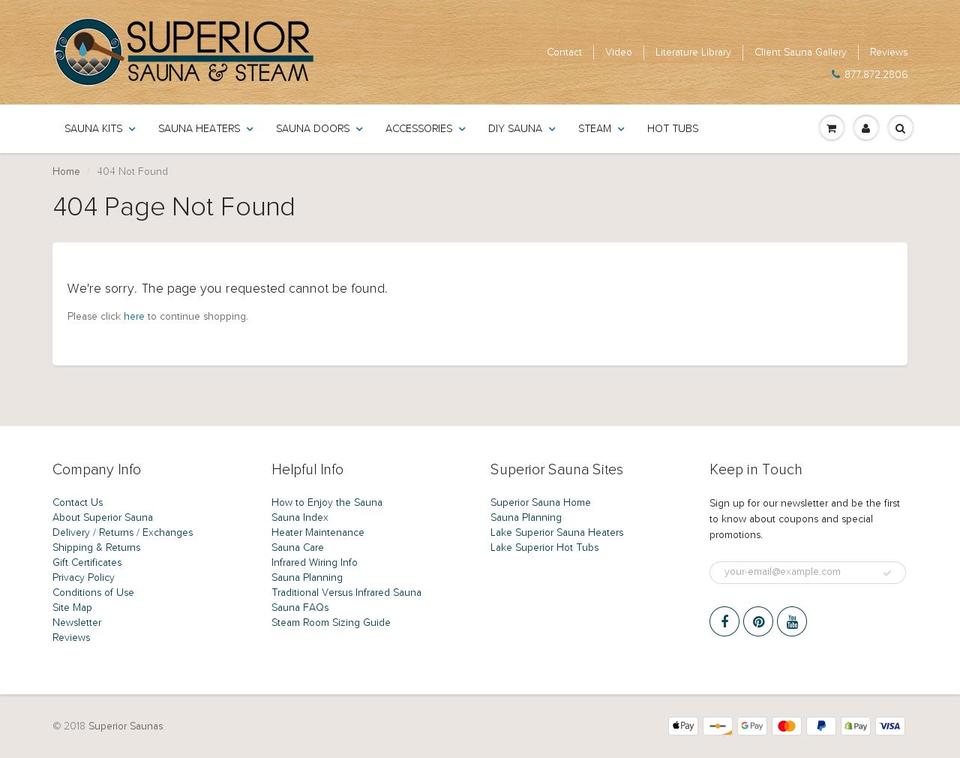Open the Video link in header
Image resolution: width=960 pixels, height=758 pixels.
(618, 52)
